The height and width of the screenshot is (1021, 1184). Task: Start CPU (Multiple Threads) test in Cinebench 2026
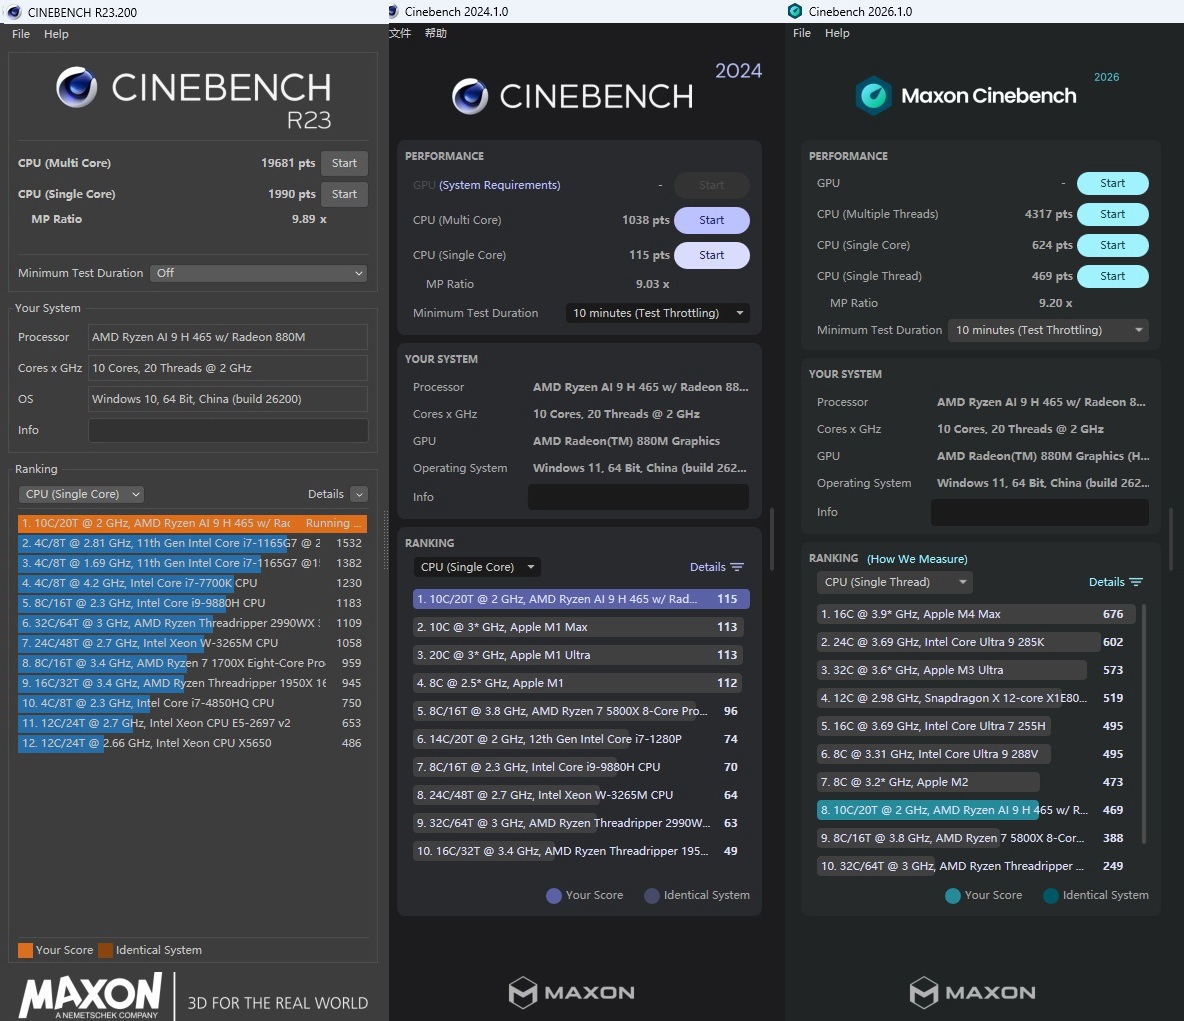click(1112, 214)
